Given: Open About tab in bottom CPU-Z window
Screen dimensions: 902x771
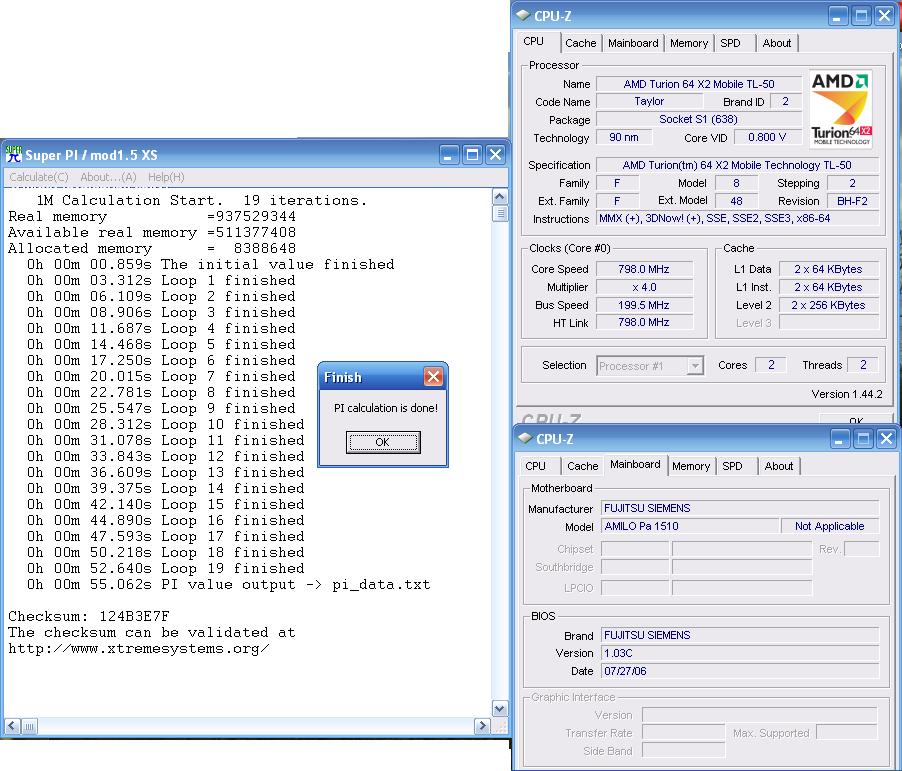Looking at the screenshot, I should 779,466.
